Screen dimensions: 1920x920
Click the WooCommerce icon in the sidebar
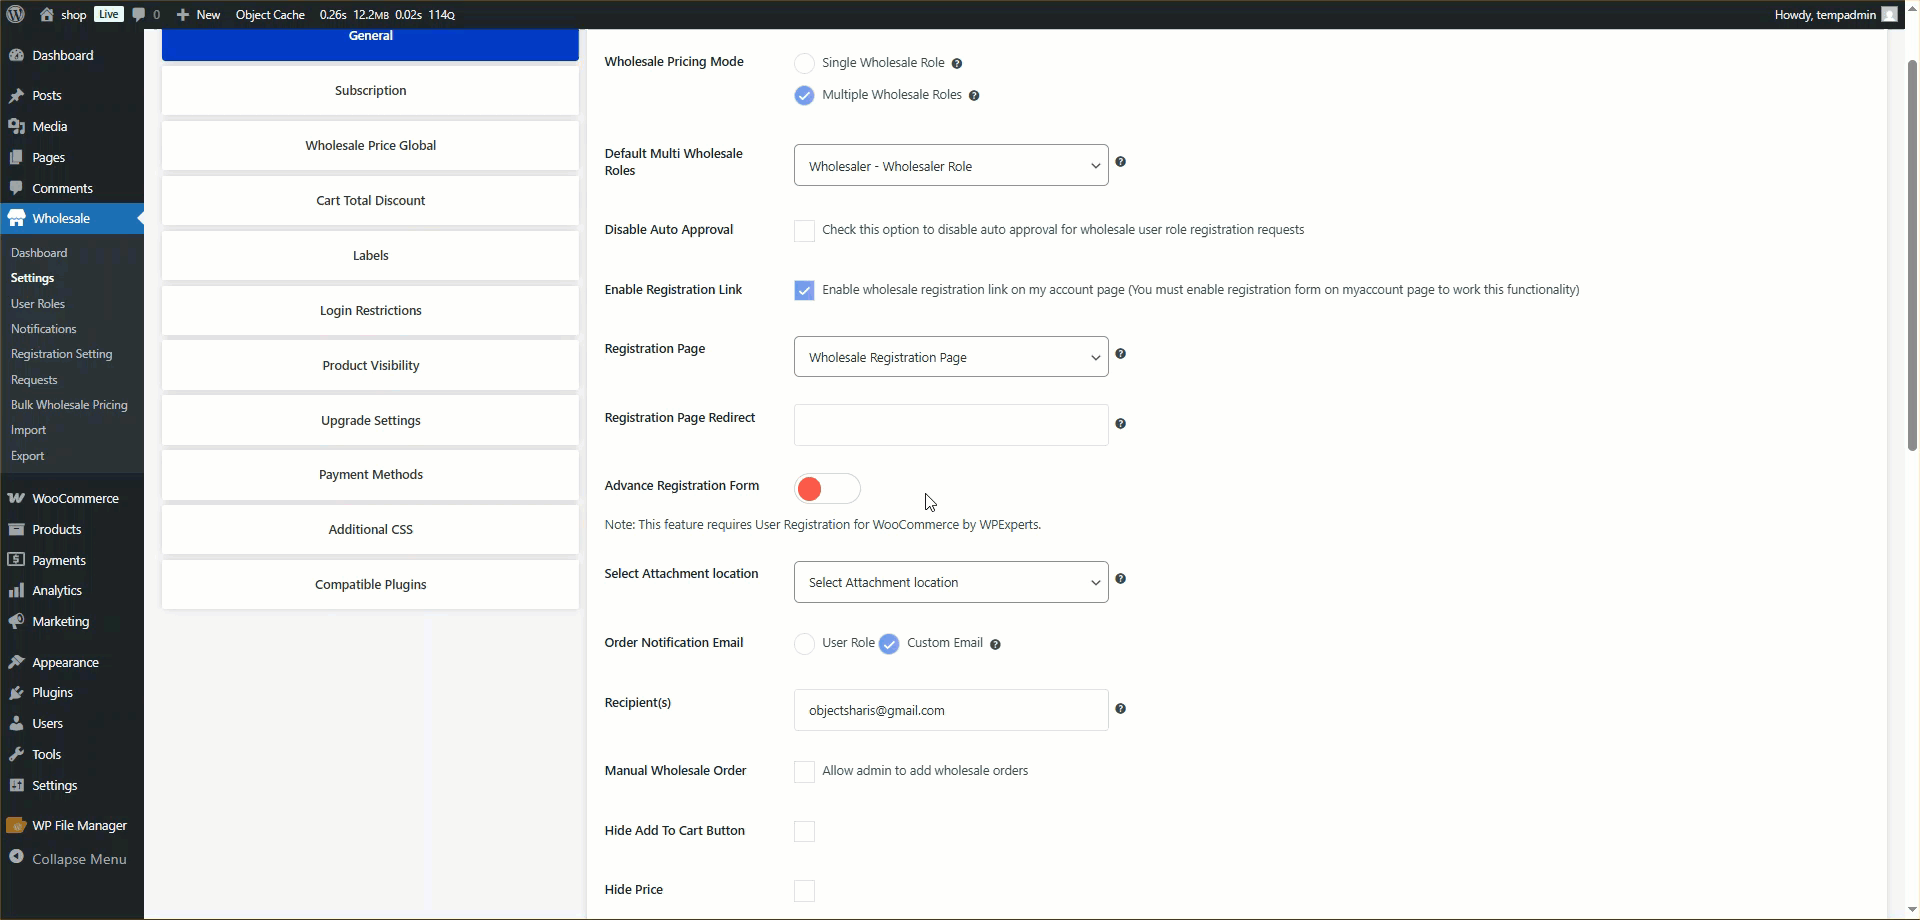coord(16,498)
